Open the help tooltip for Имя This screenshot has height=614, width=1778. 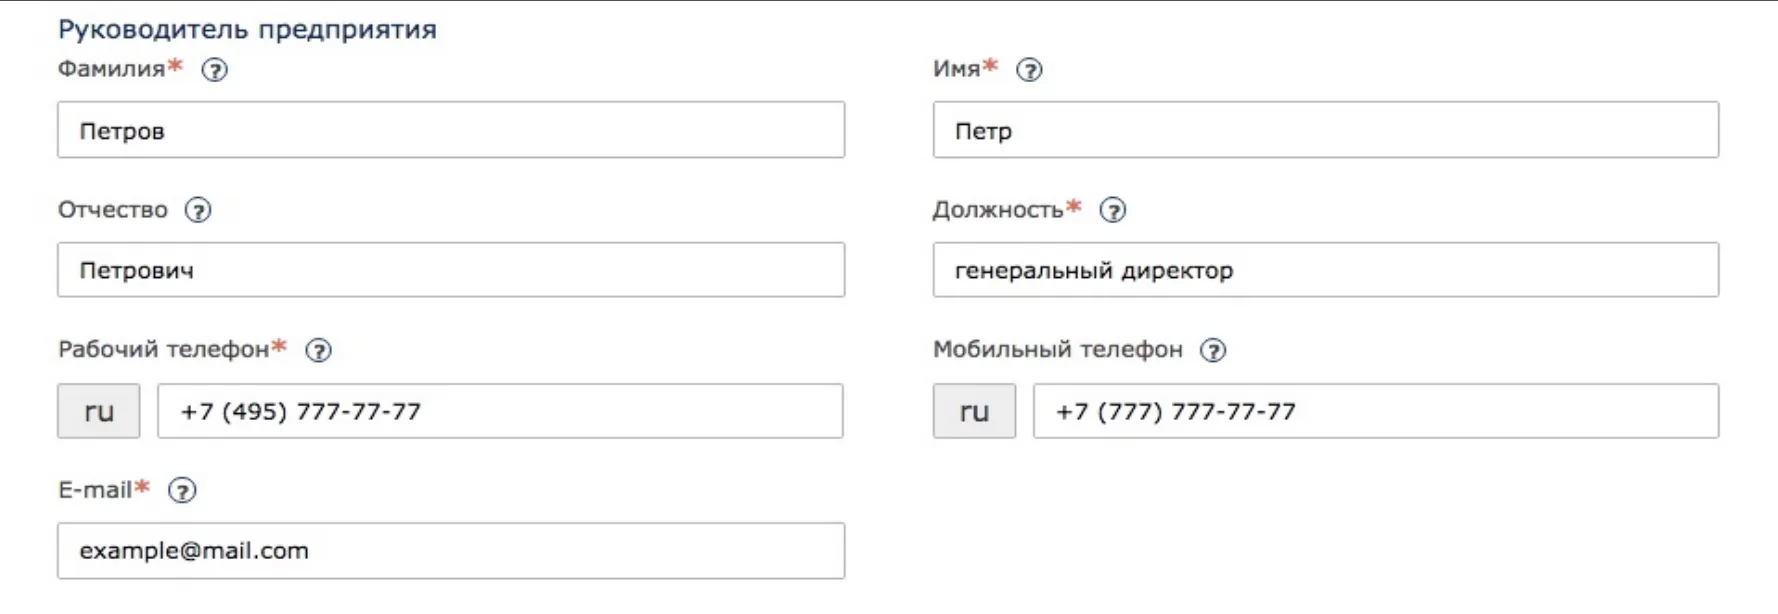tap(1029, 70)
